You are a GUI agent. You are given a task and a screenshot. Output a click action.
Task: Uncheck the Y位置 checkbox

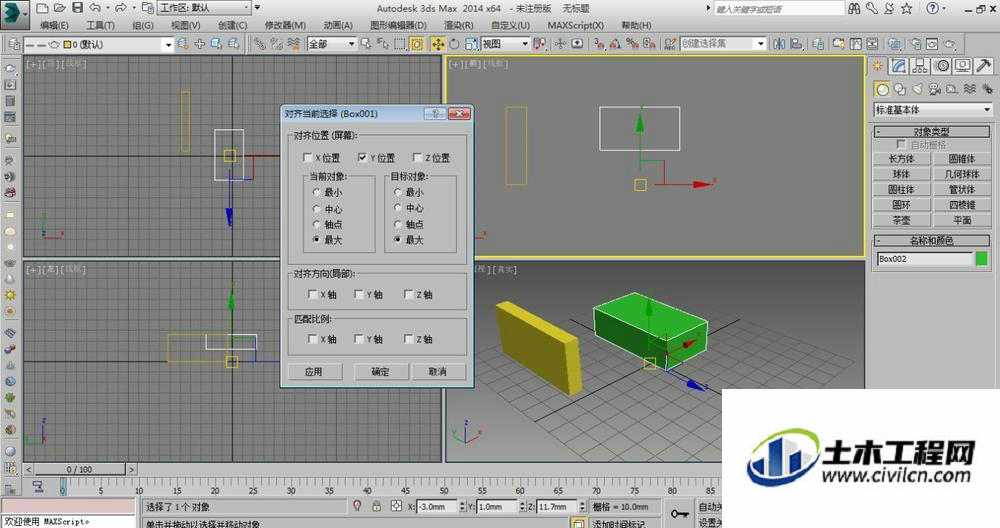(x=362, y=158)
